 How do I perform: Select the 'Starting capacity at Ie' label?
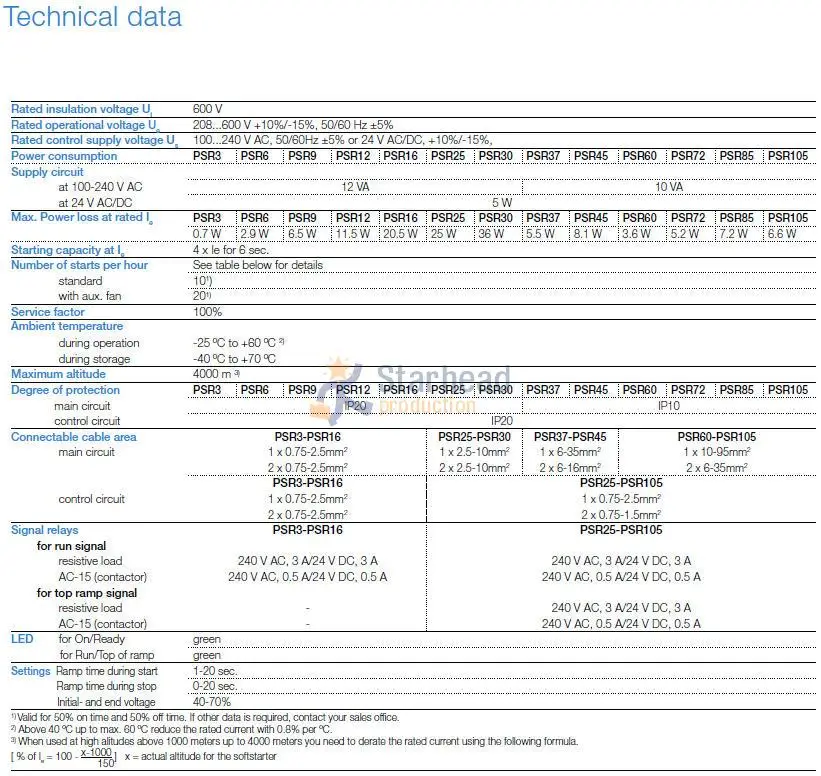[x=68, y=250]
